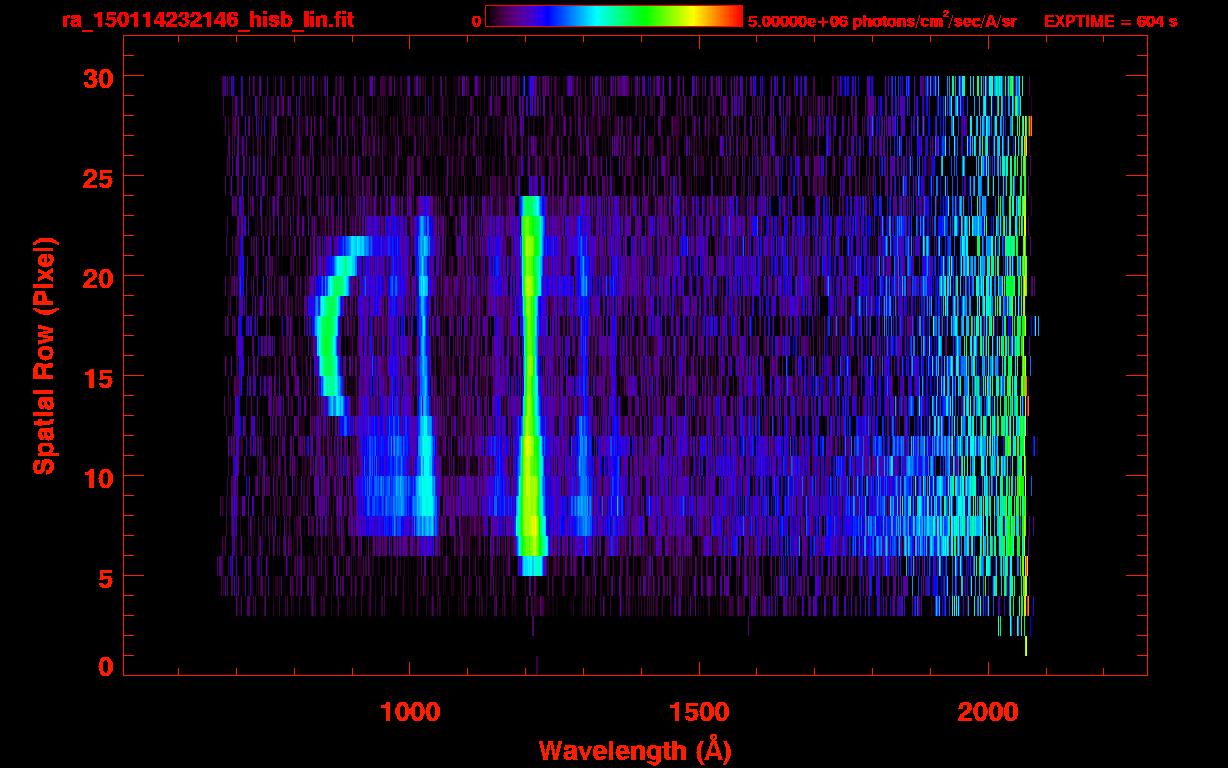This screenshot has height=768, width=1228.
Task: Click the Spatial Row (Pixel) axis title
Action: click(x=44, y=355)
